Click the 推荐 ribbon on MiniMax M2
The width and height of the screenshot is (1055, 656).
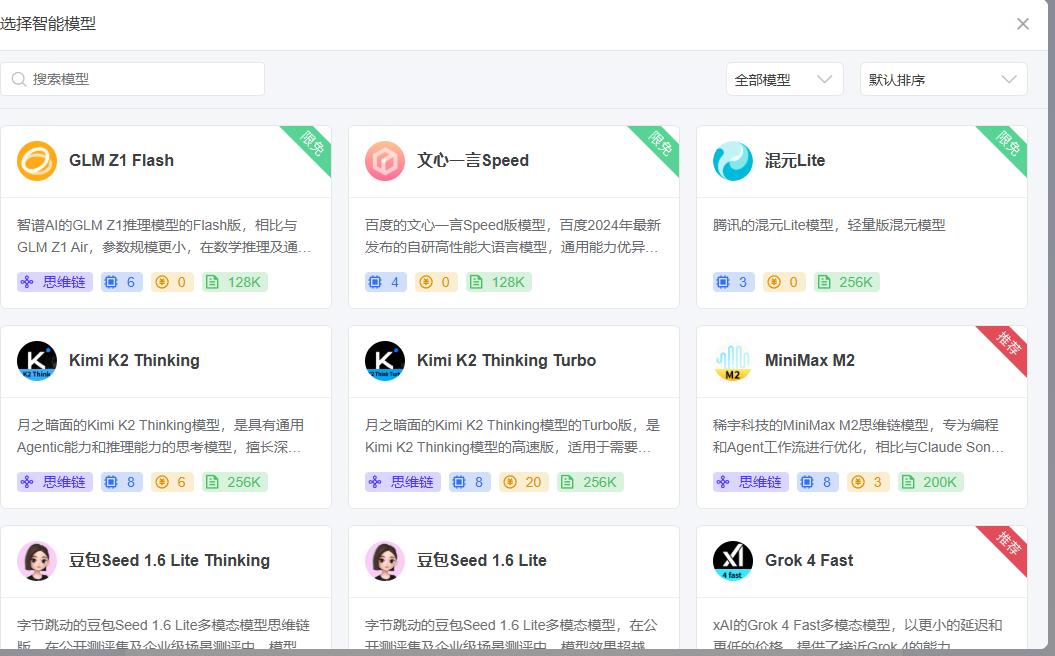point(1007,344)
